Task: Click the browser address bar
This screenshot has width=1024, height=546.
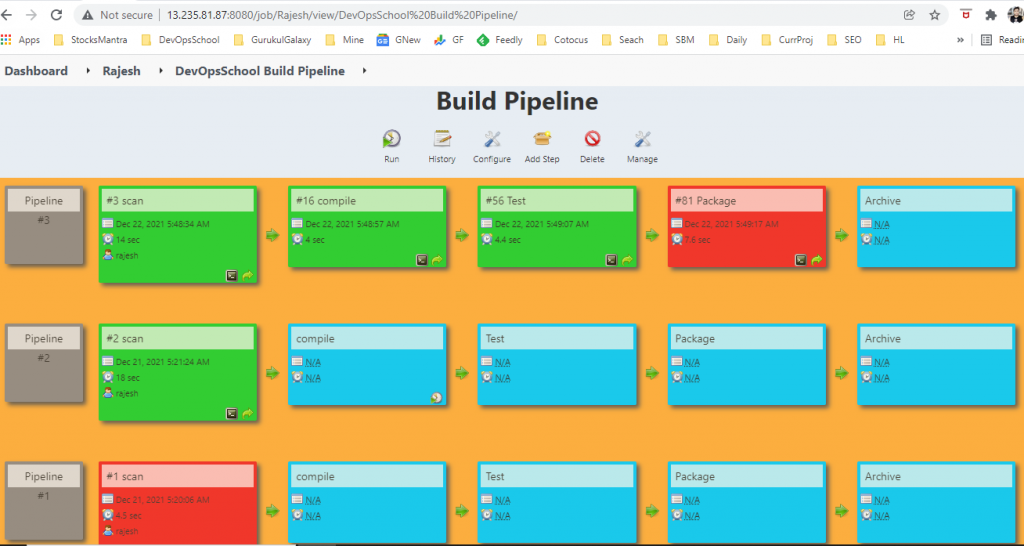Action: 500,15
